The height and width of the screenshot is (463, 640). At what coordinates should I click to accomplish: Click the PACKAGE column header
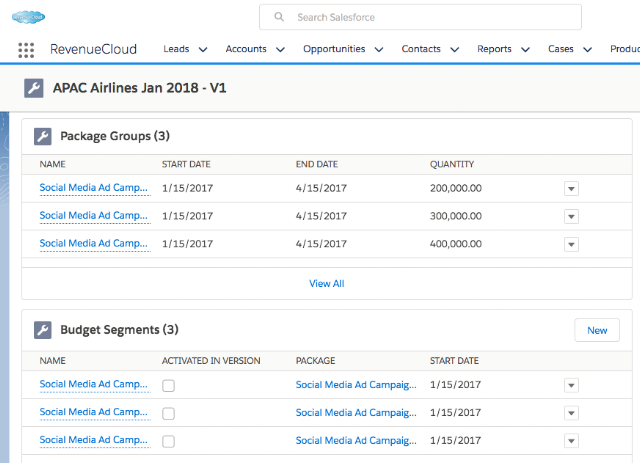tap(316, 361)
